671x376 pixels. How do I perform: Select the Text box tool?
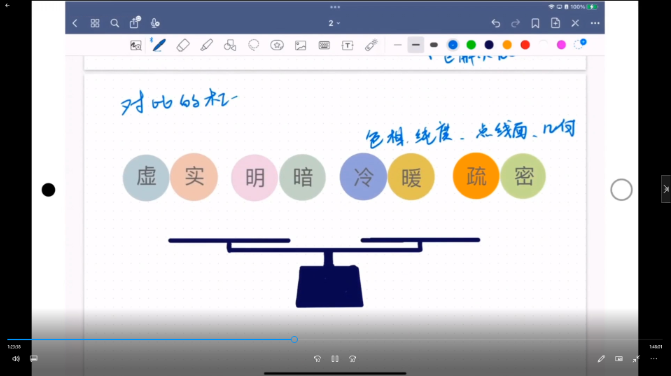click(347, 45)
